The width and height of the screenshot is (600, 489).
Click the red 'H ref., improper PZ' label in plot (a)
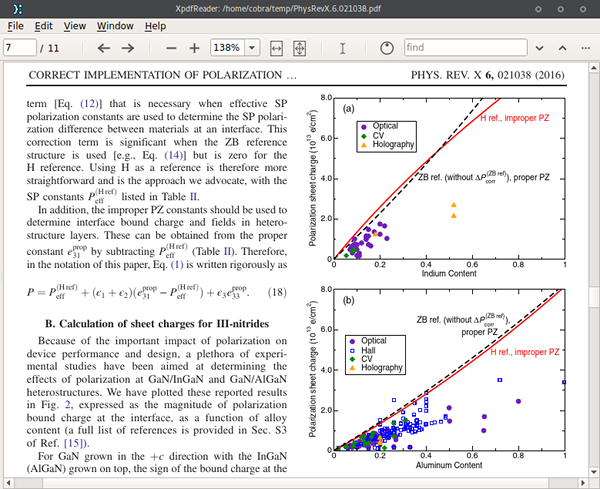click(514, 118)
